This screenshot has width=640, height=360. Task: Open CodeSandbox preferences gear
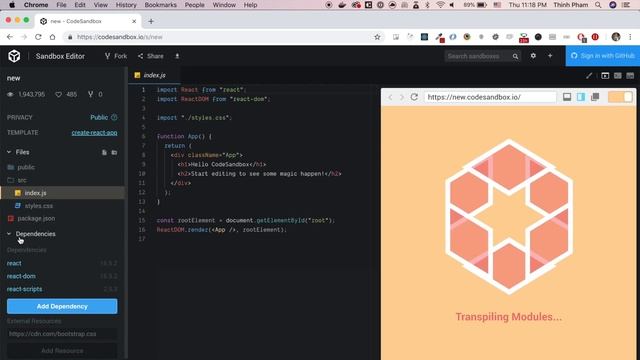tap(533, 56)
